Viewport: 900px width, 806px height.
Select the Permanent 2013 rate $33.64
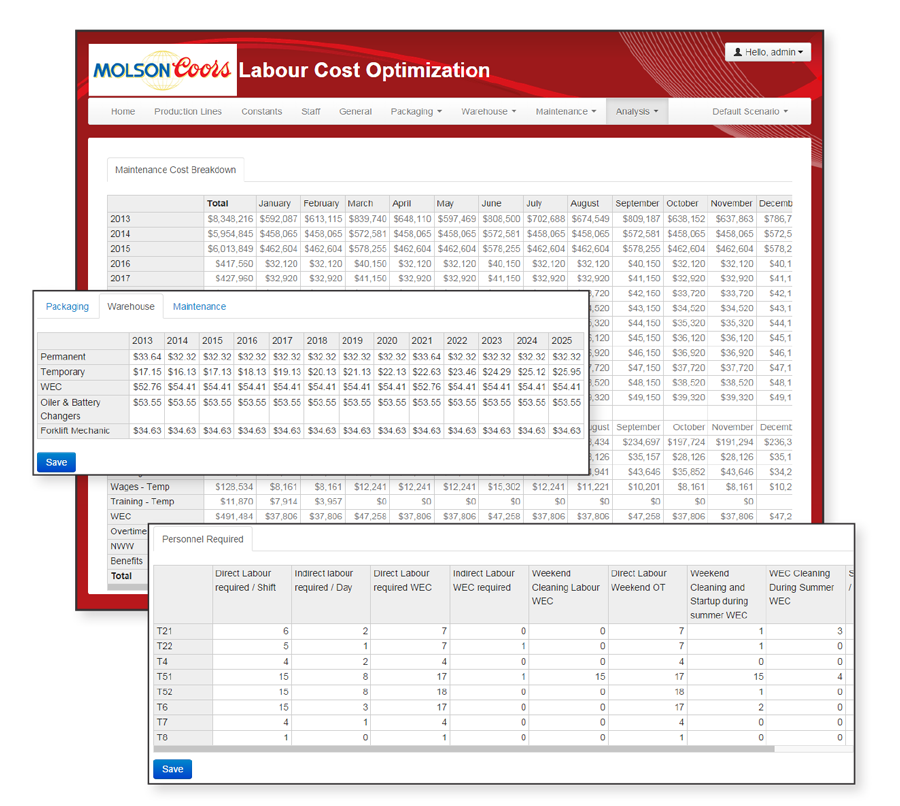[x=147, y=356]
